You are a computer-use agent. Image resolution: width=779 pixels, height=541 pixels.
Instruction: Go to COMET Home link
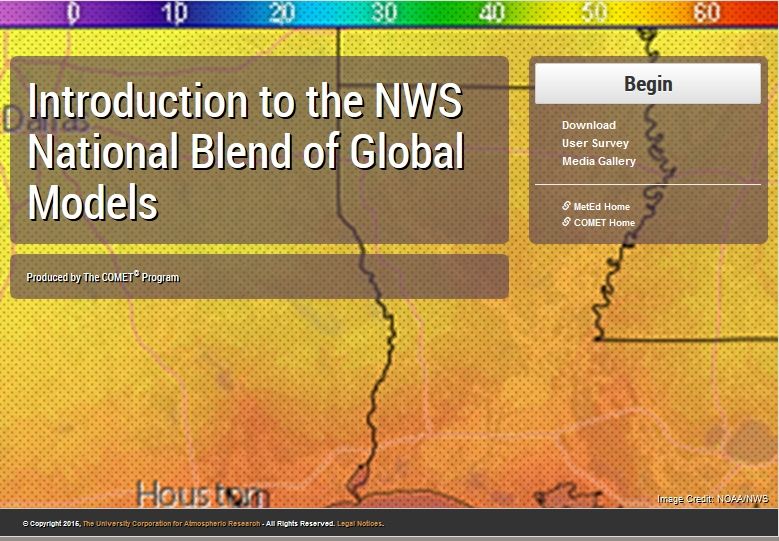click(x=604, y=223)
